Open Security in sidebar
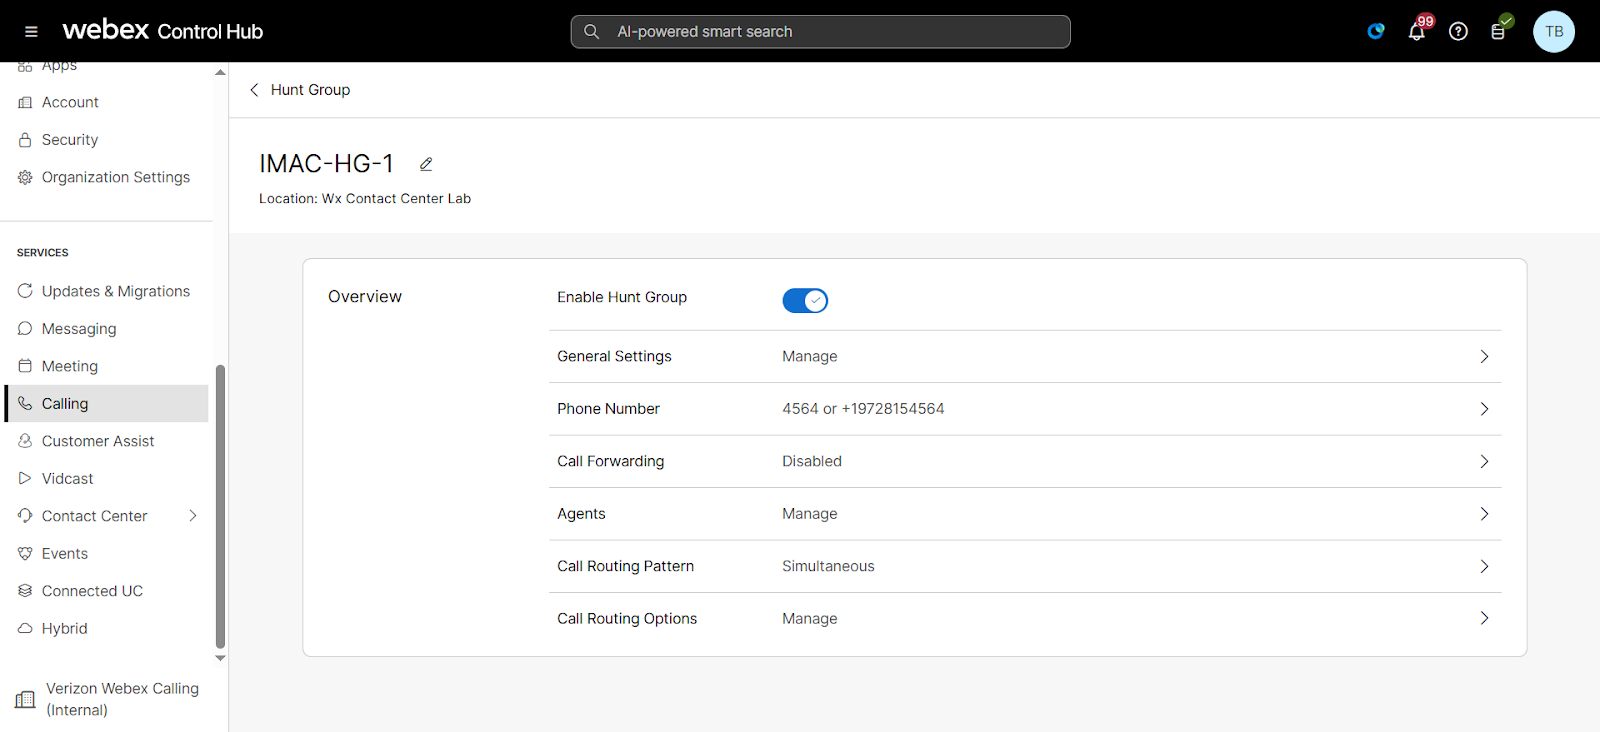This screenshot has width=1600, height=732. (x=106, y=140)
